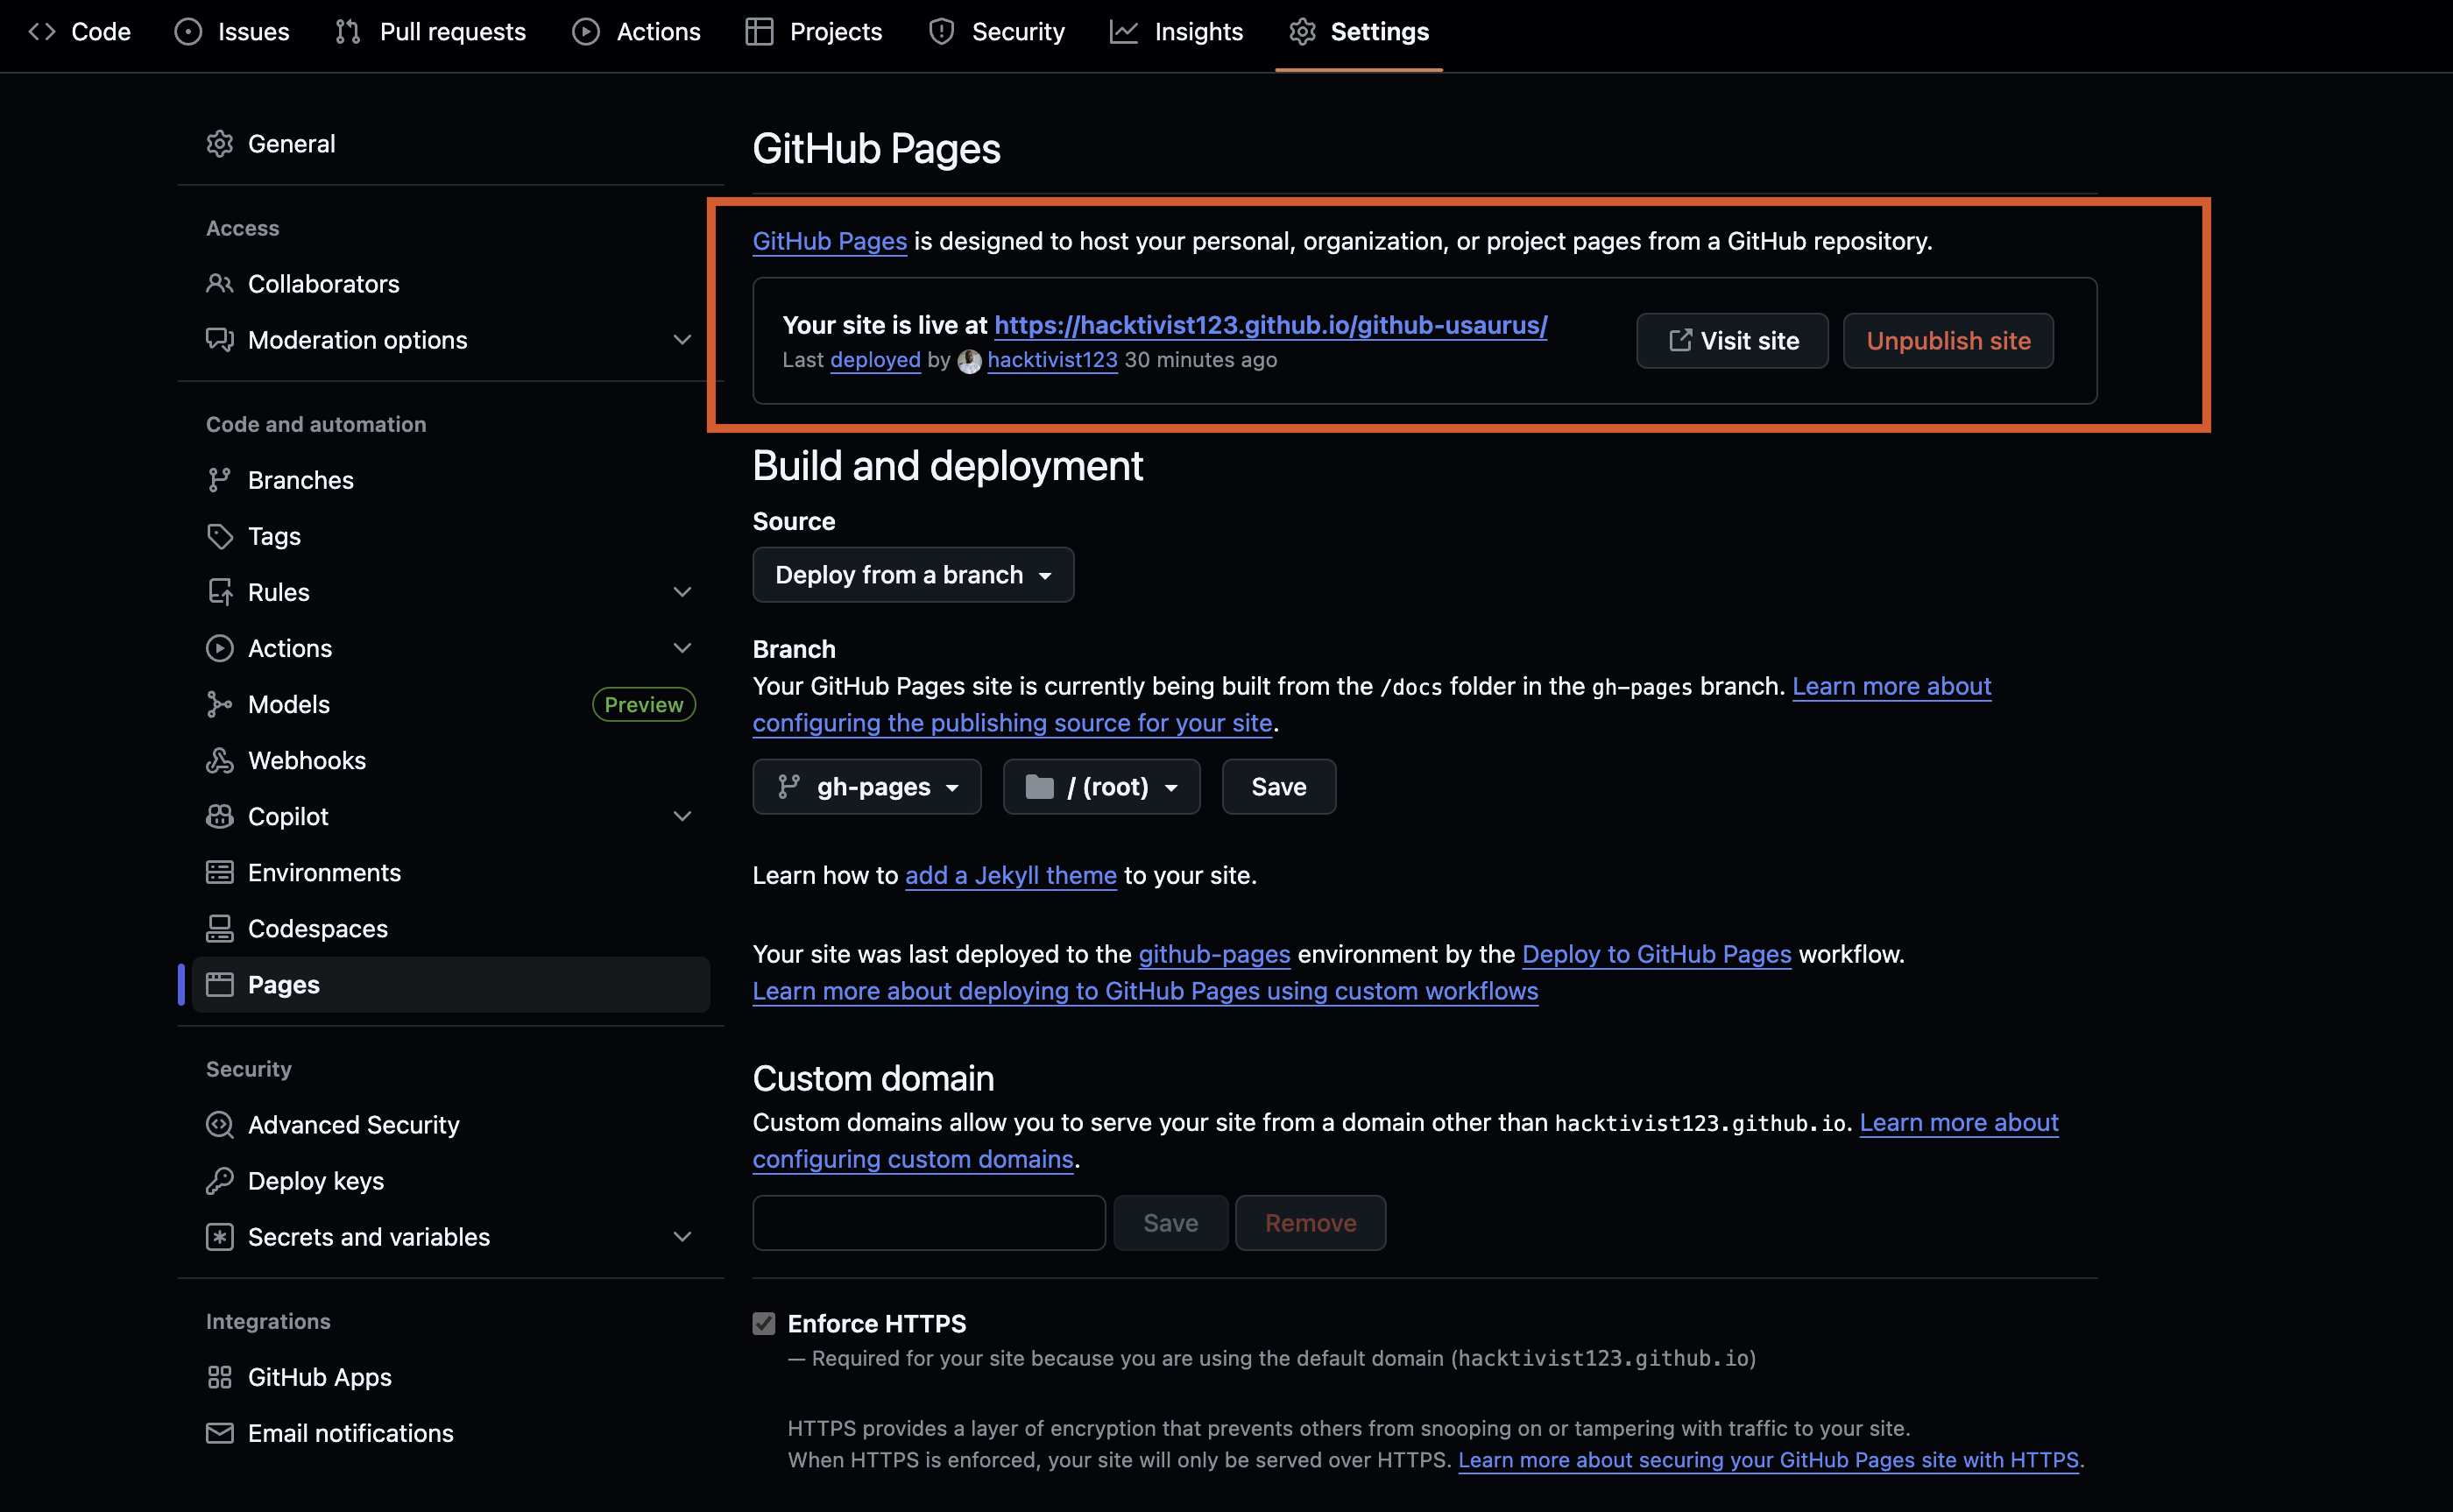Click the Insights graph icon

[x=1124, y=32]
